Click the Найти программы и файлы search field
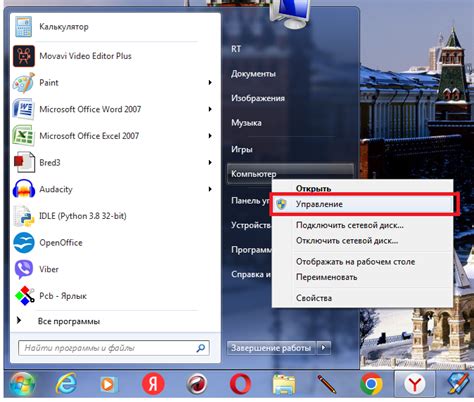 tap(114, 348)
